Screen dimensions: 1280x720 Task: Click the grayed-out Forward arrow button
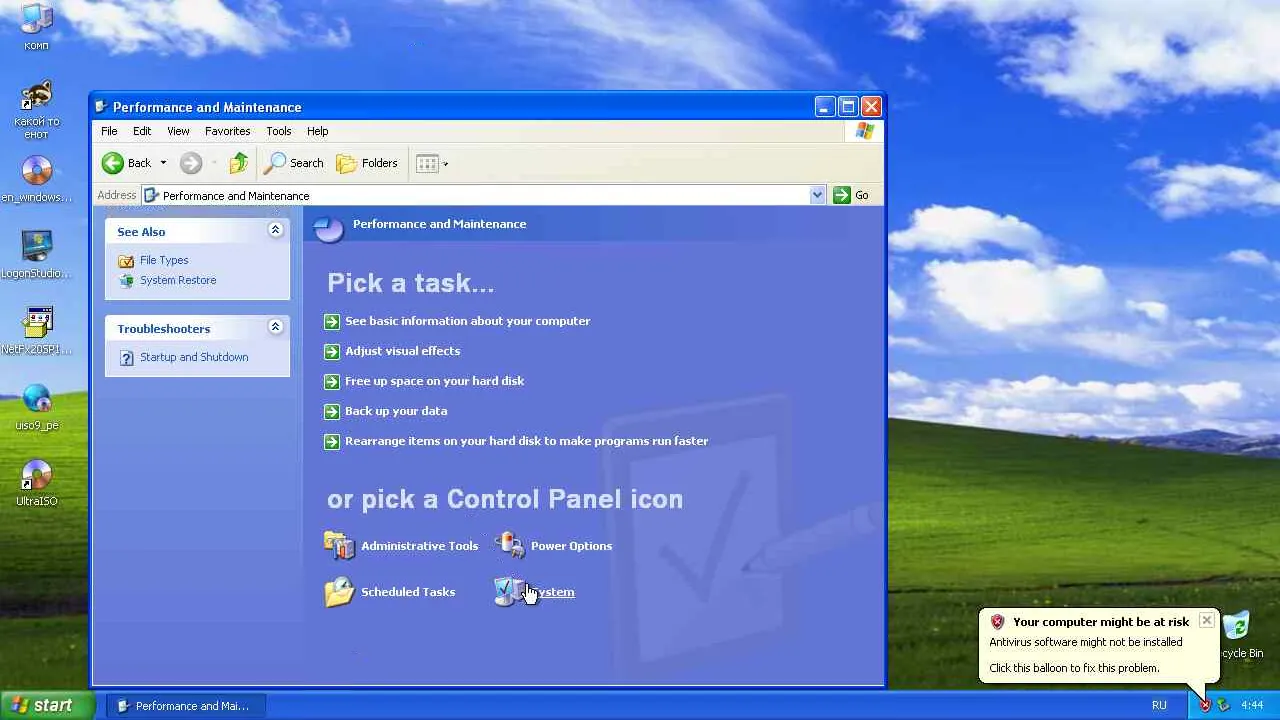tap(191, 163)
